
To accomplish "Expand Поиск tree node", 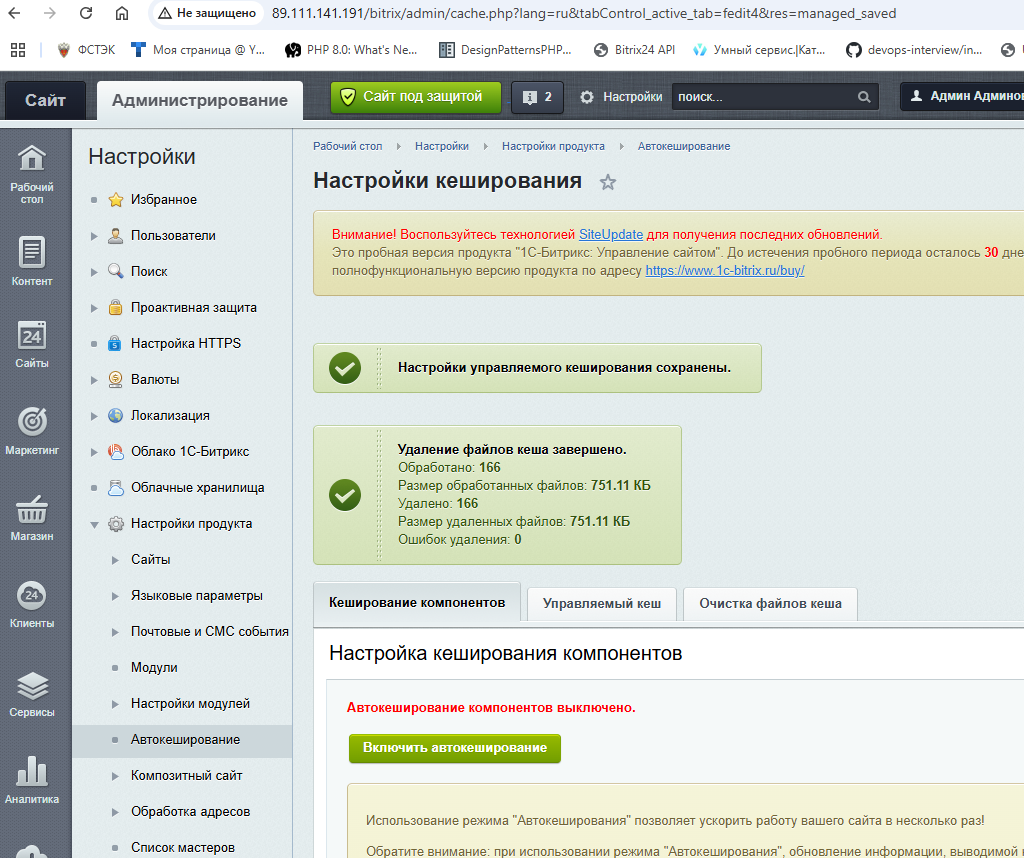I will click(94, 272).
